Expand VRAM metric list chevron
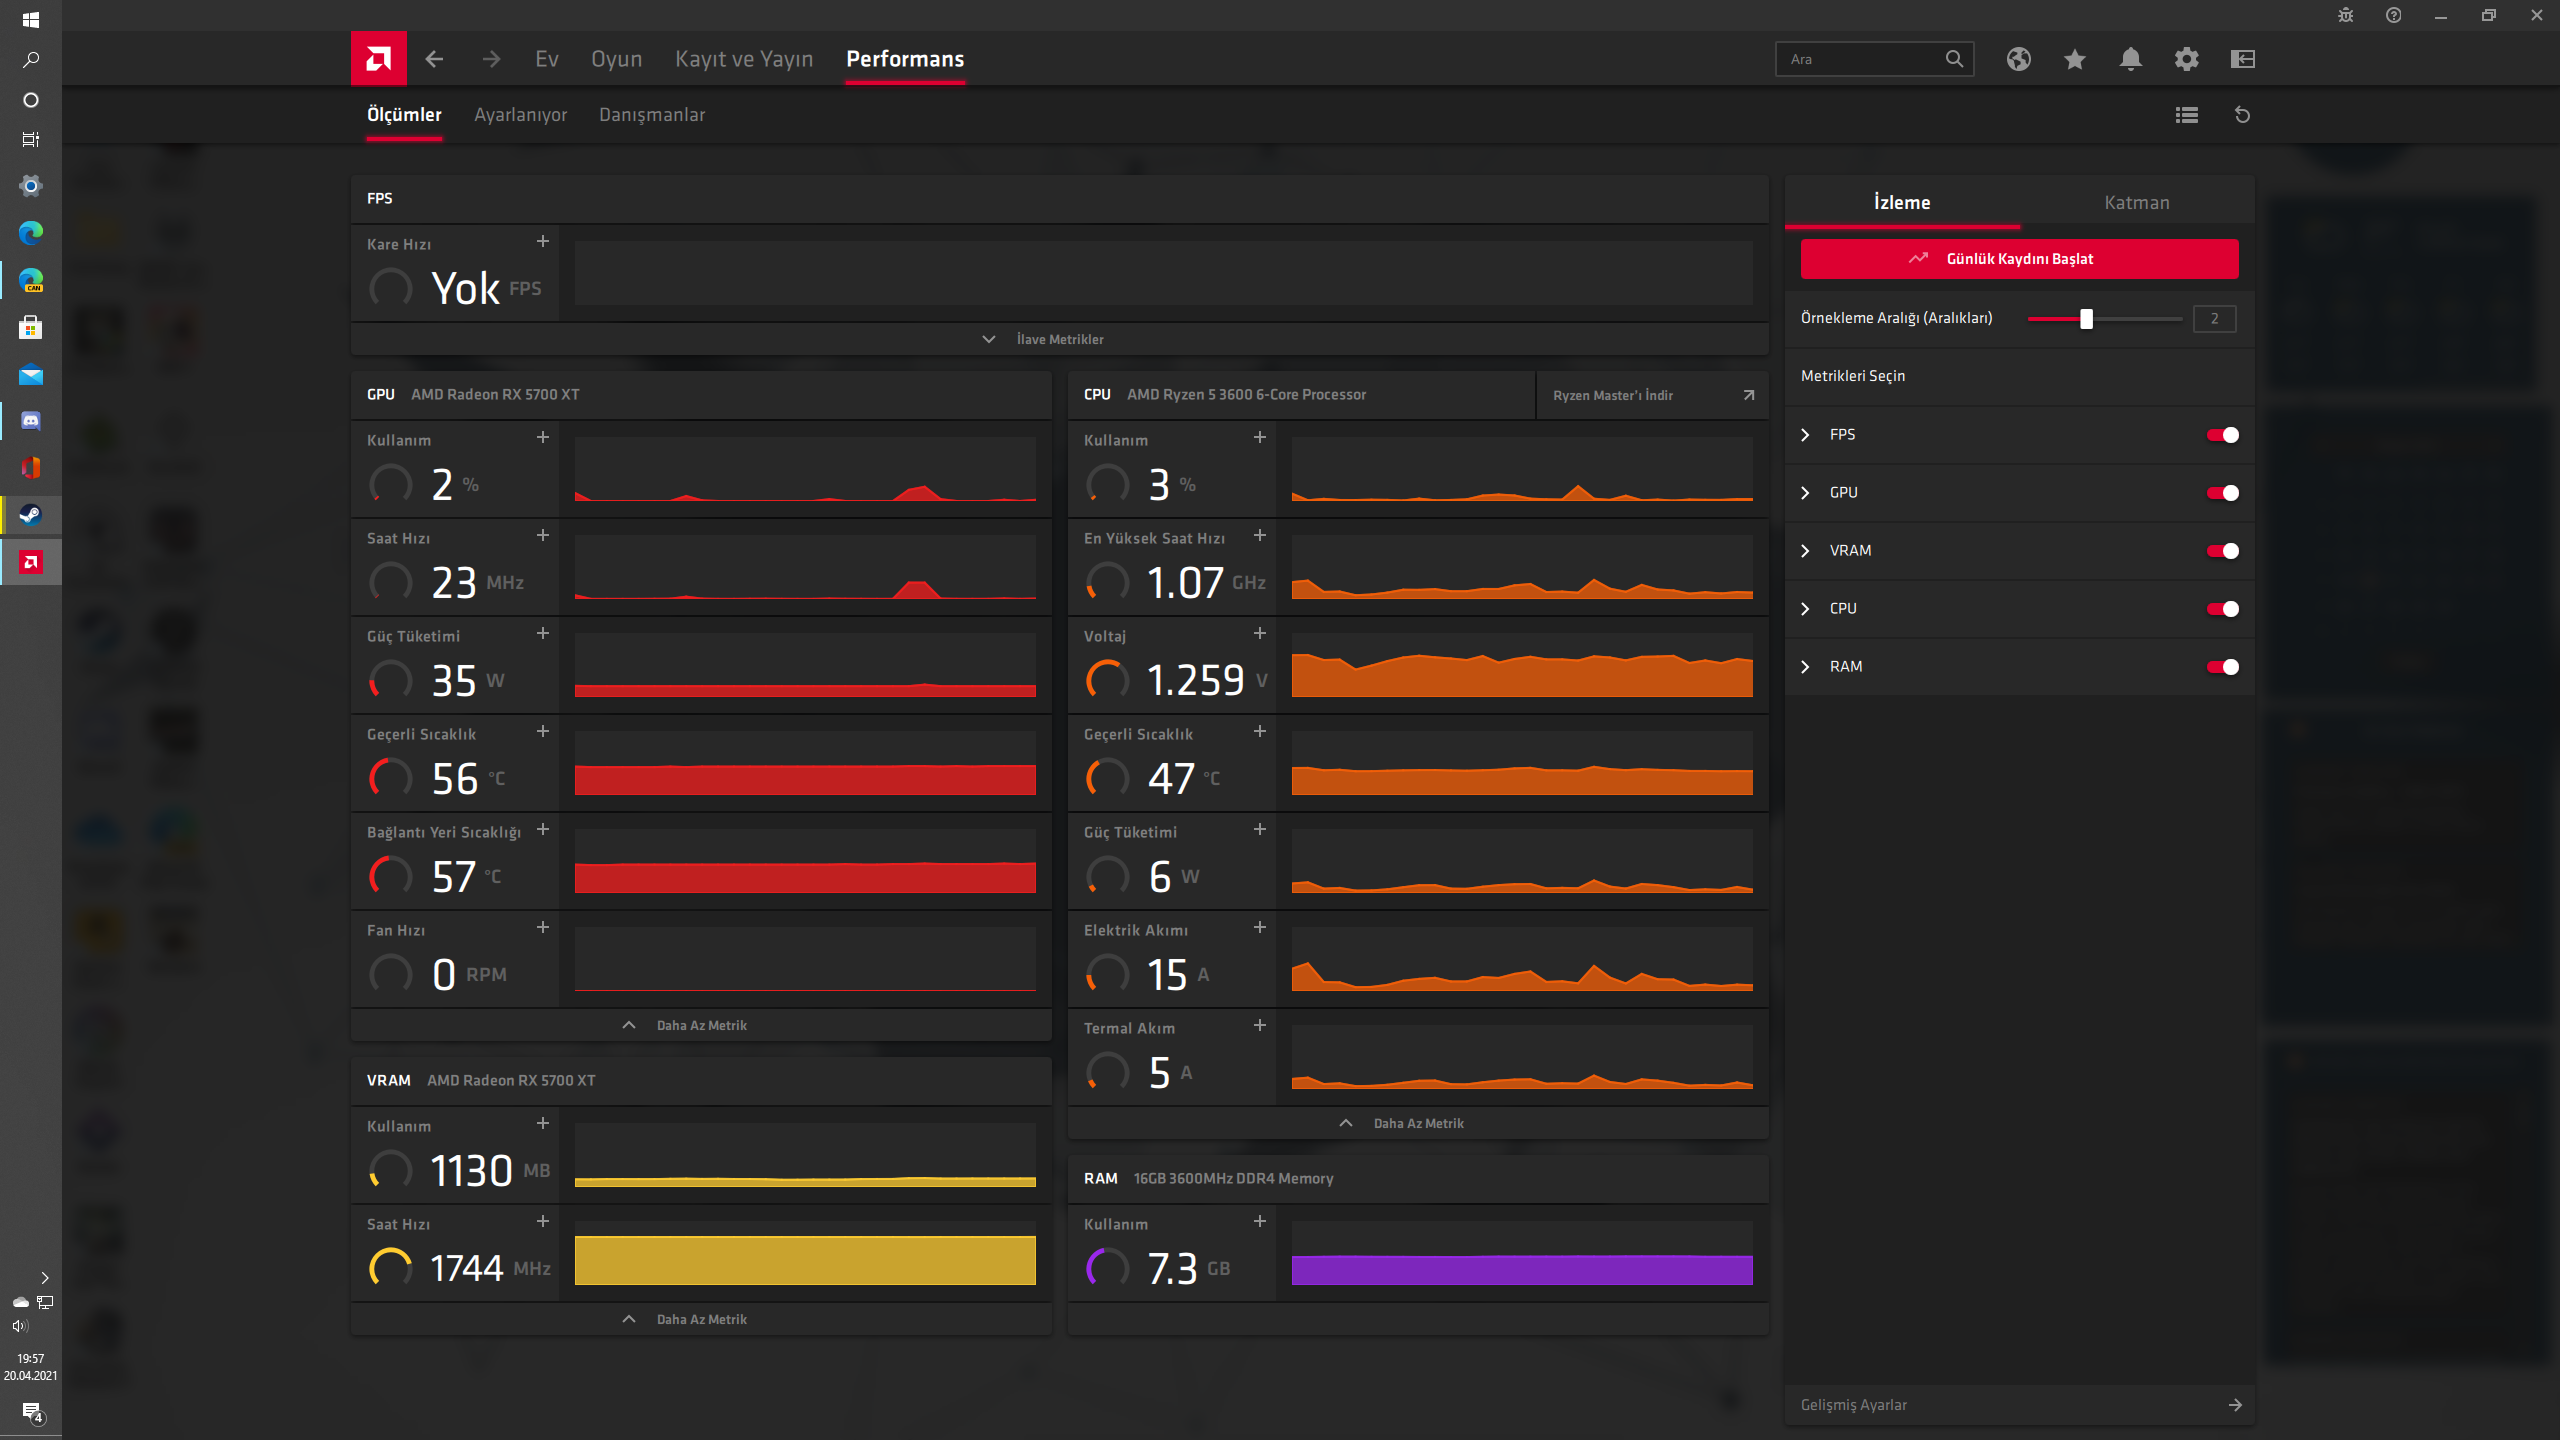2560x1440 pixels. [1805, 551]
